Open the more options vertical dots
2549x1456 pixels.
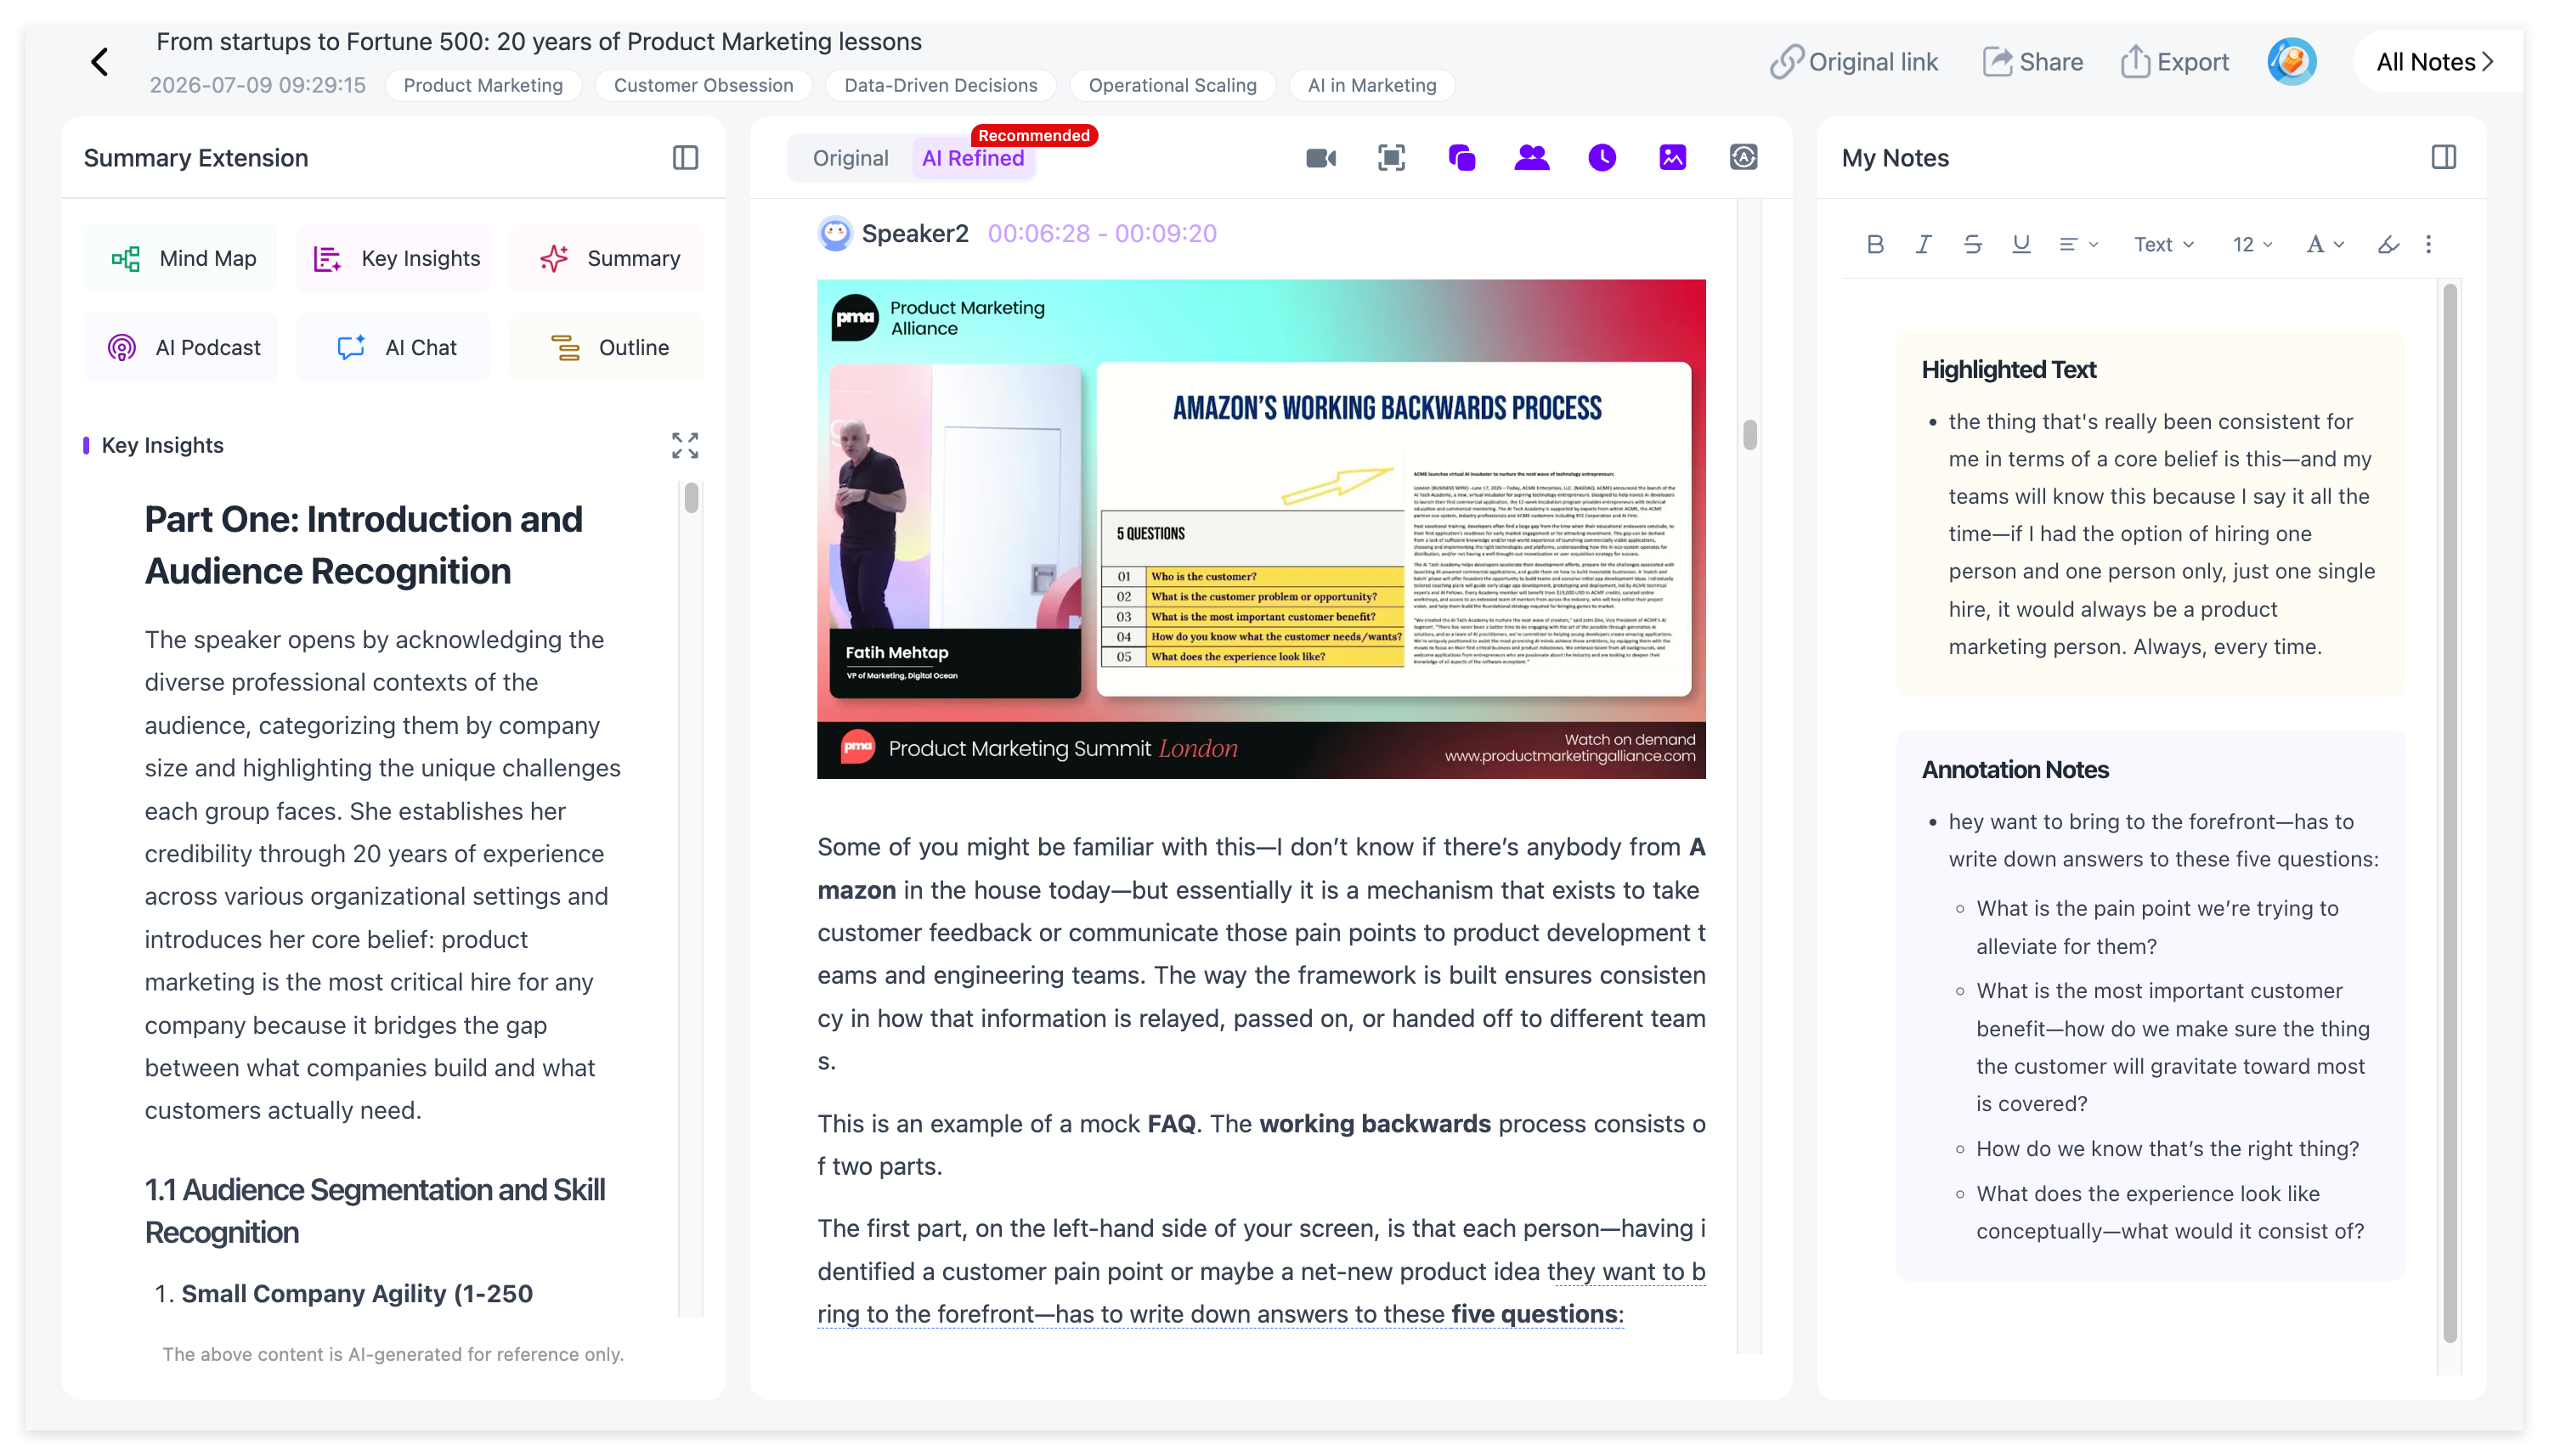coord(2428,244)
